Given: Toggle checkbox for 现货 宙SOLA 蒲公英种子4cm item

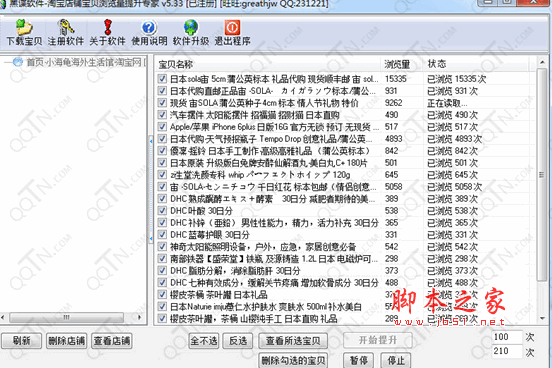Looking at the screenshot, I should 162,103.
